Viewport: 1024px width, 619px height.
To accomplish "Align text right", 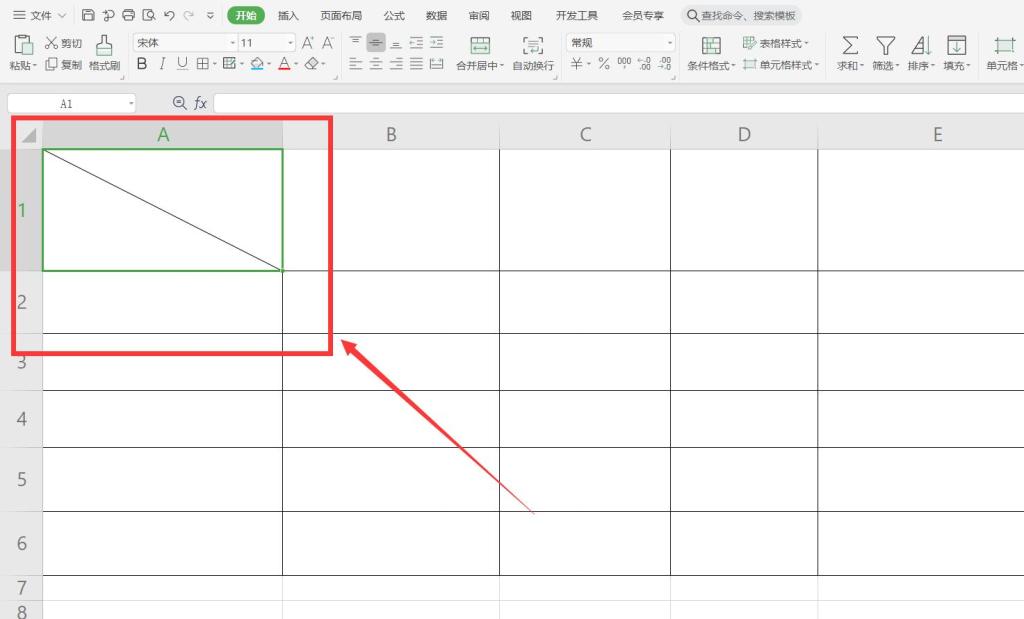I will point(396,63).
